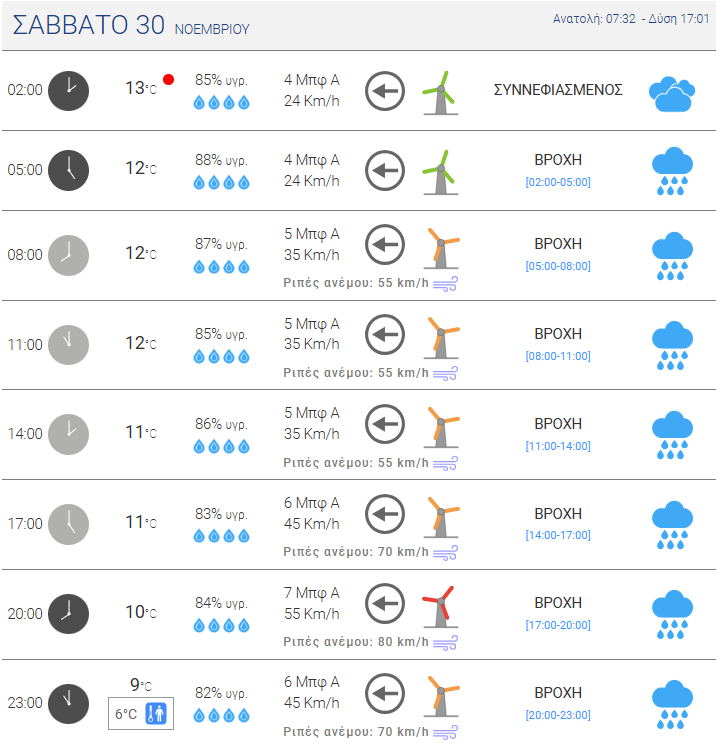
Task: Click the [11:00-14:00] rain period link
Action: [x=558, y=446]
